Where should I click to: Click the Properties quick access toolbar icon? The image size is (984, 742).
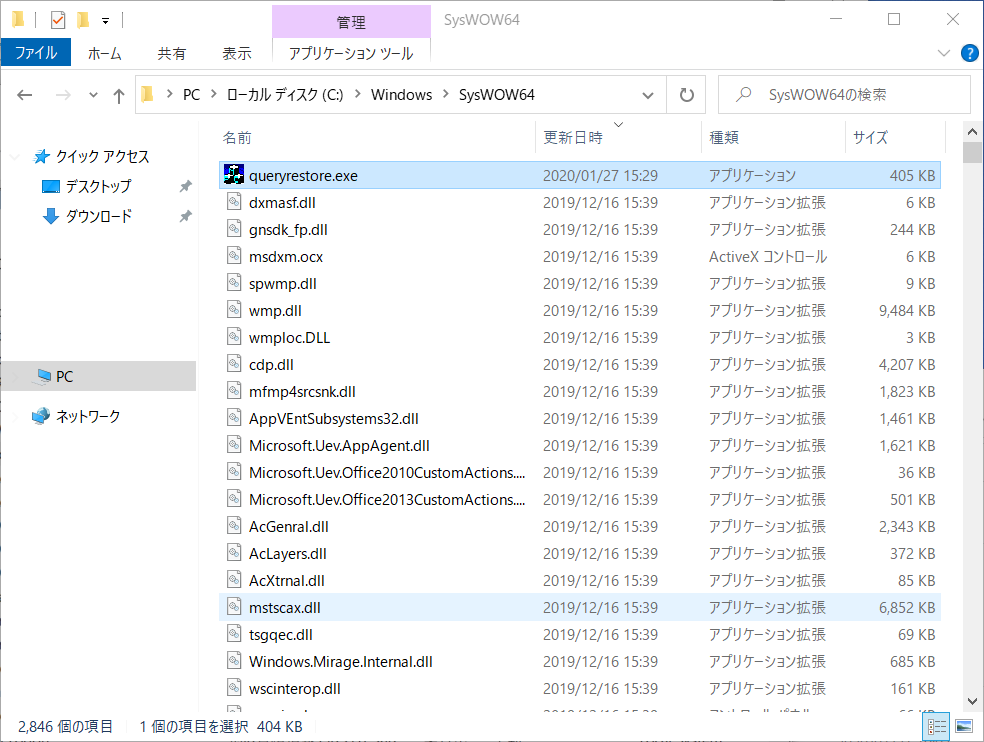[x=58, y=20]
